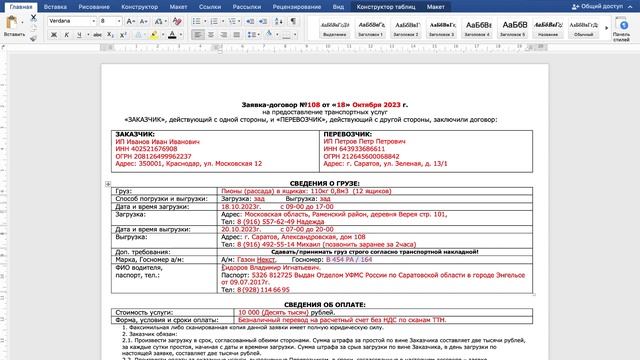Collapse ribbon with the chevron
Viewport: 640px width, 360px height.
(x=630, y=7)
